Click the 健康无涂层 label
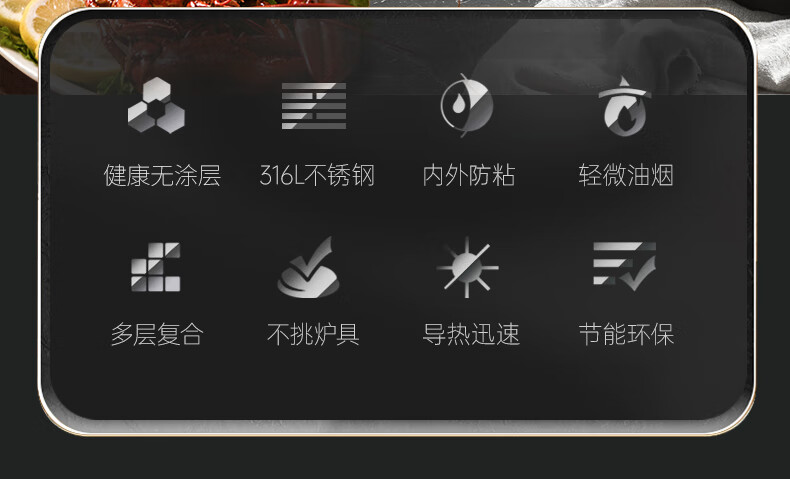 (162, 175)
